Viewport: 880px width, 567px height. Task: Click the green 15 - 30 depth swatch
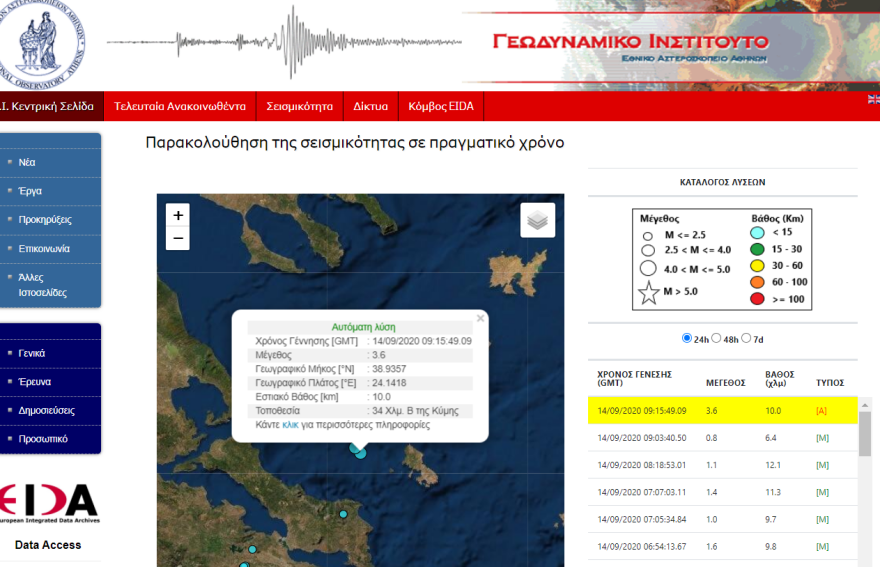pyautogui.click(x=757, y=249)
